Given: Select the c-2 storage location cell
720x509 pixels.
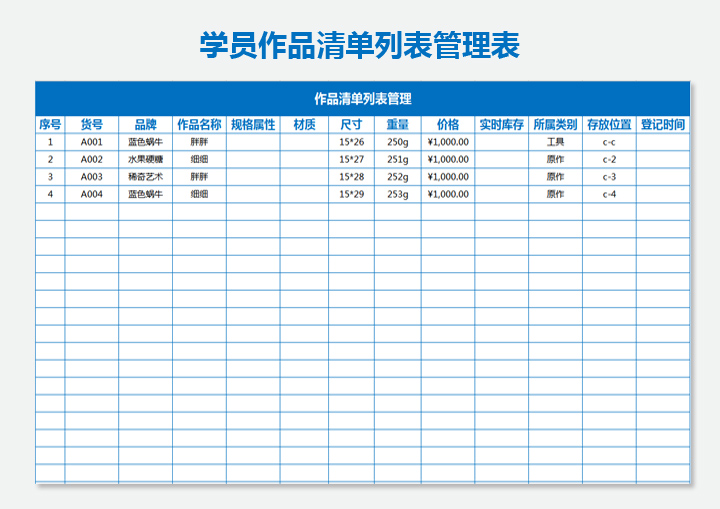Looking at the screenshot, I should (609, 159).
